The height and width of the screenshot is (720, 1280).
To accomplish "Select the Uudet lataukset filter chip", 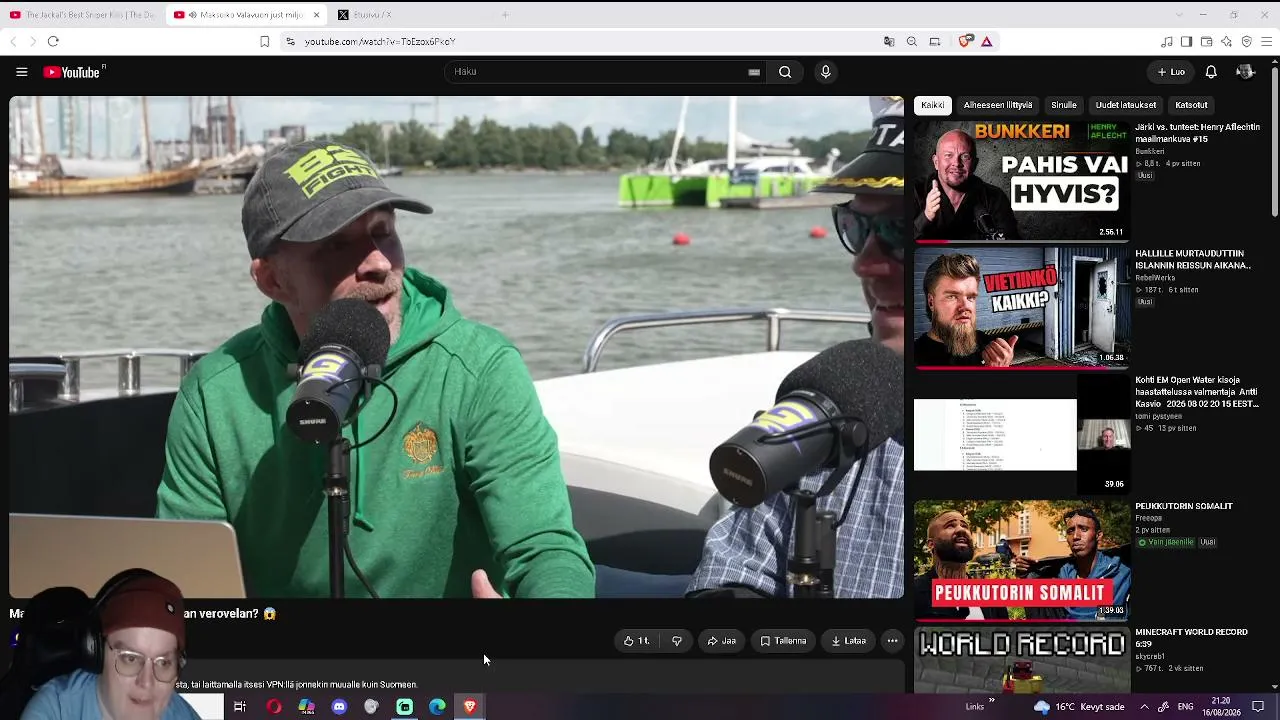I will click(x=1126, y=105).
